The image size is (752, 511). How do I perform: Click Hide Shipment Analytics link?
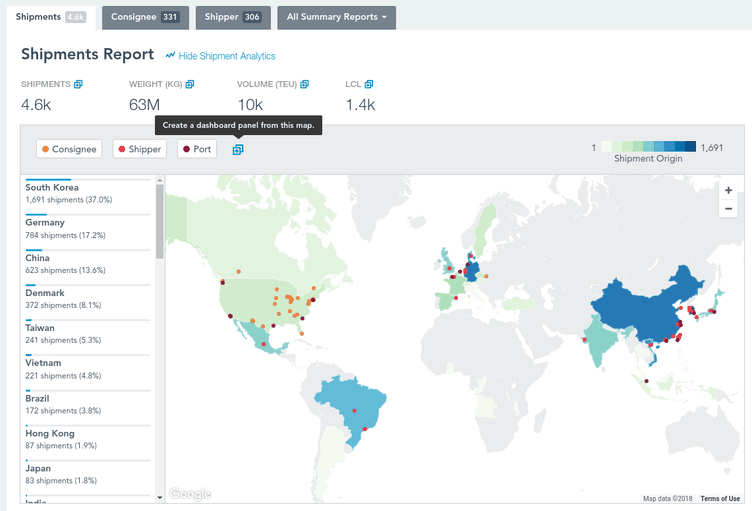[x=227, y=56]
